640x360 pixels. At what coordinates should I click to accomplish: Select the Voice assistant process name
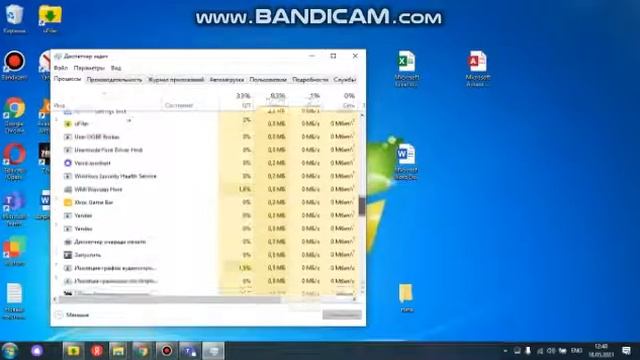click(x=92, y=163)
